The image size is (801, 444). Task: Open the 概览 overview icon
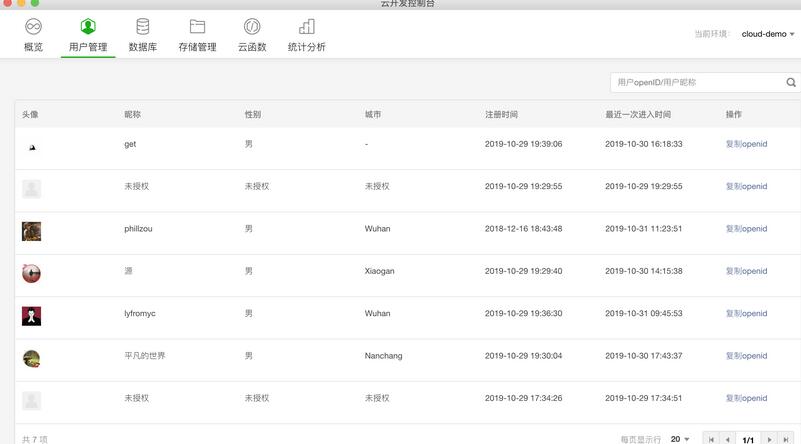[x=33, y=27]
